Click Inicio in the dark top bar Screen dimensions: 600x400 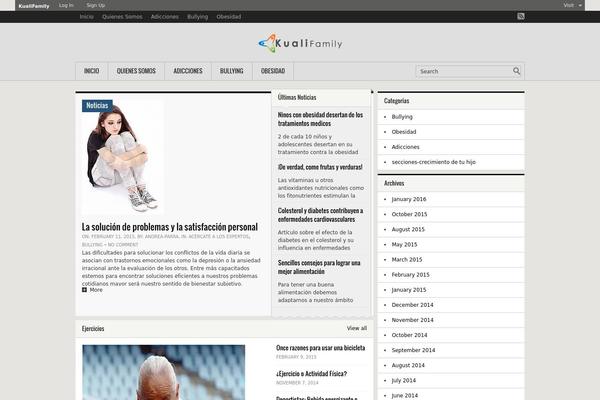click(x=86, y=16)
